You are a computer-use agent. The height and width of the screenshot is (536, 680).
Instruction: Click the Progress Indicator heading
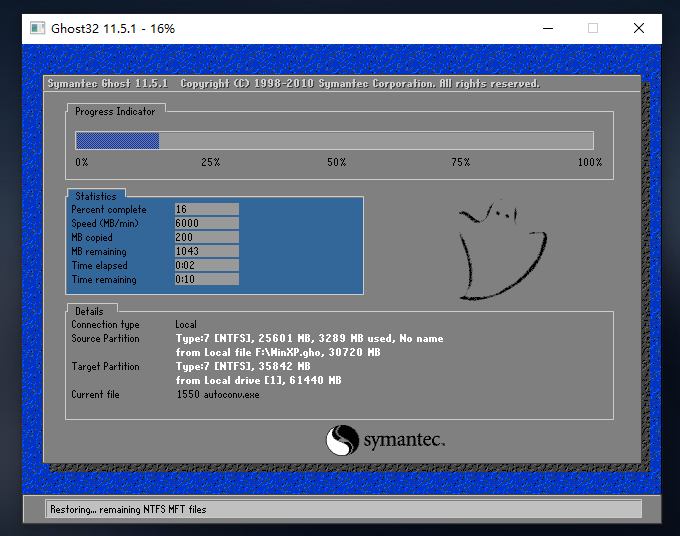(115, 112)
